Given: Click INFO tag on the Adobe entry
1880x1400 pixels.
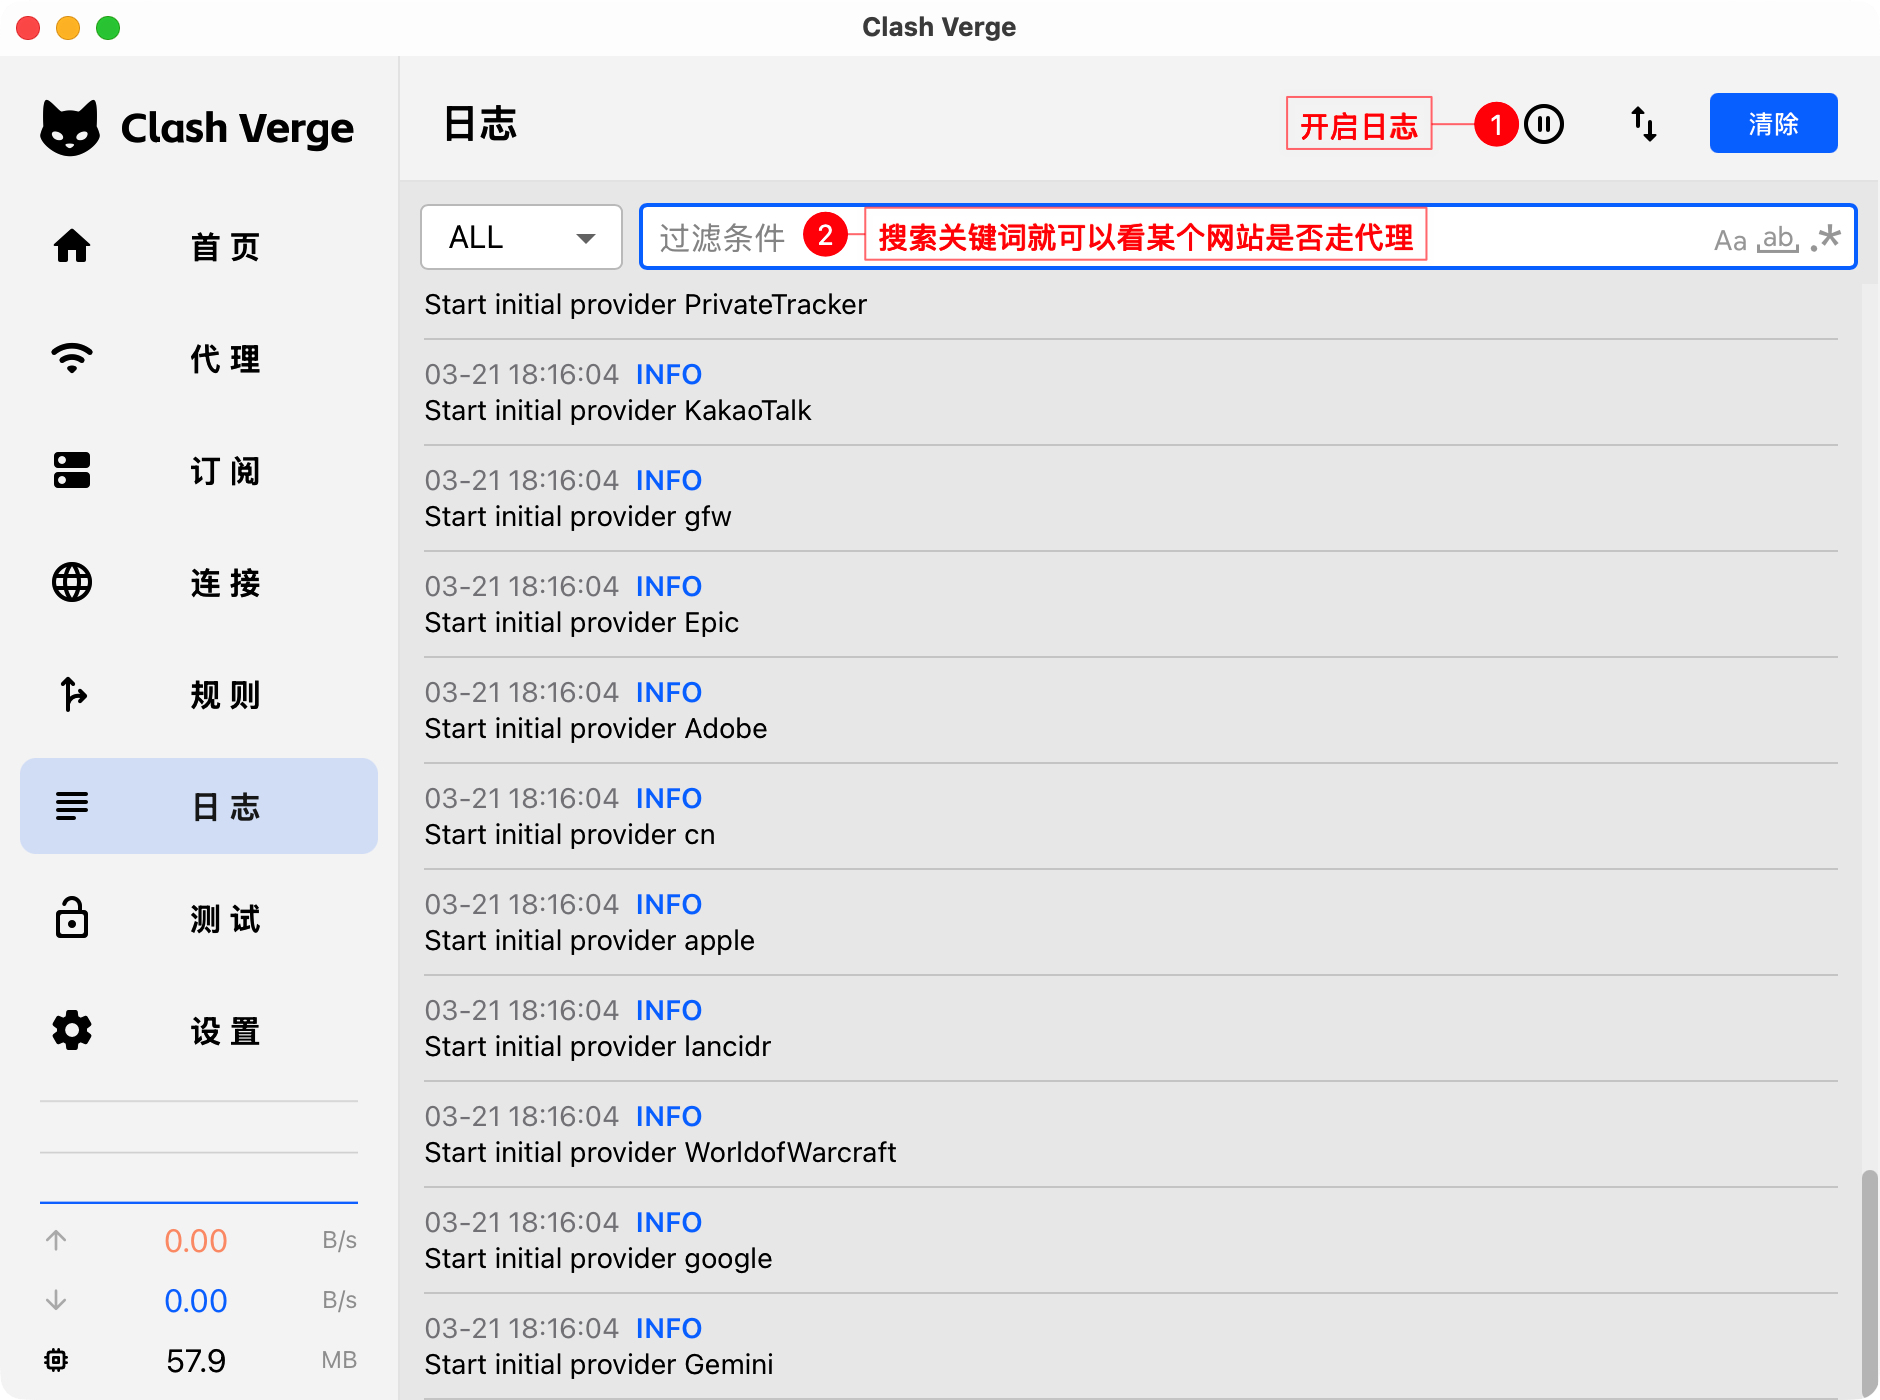Looking at the screenshot, I should point(669,692).
